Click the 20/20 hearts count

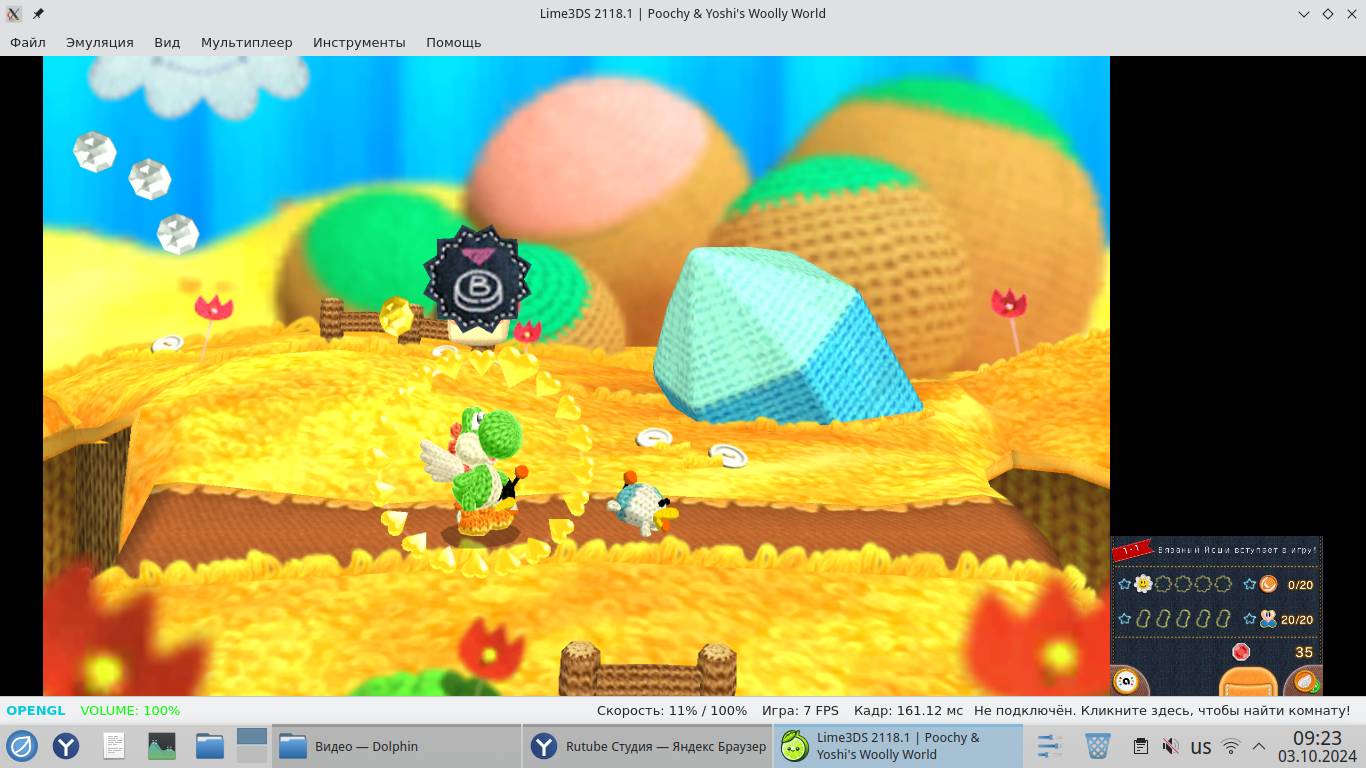[1297, 620]
